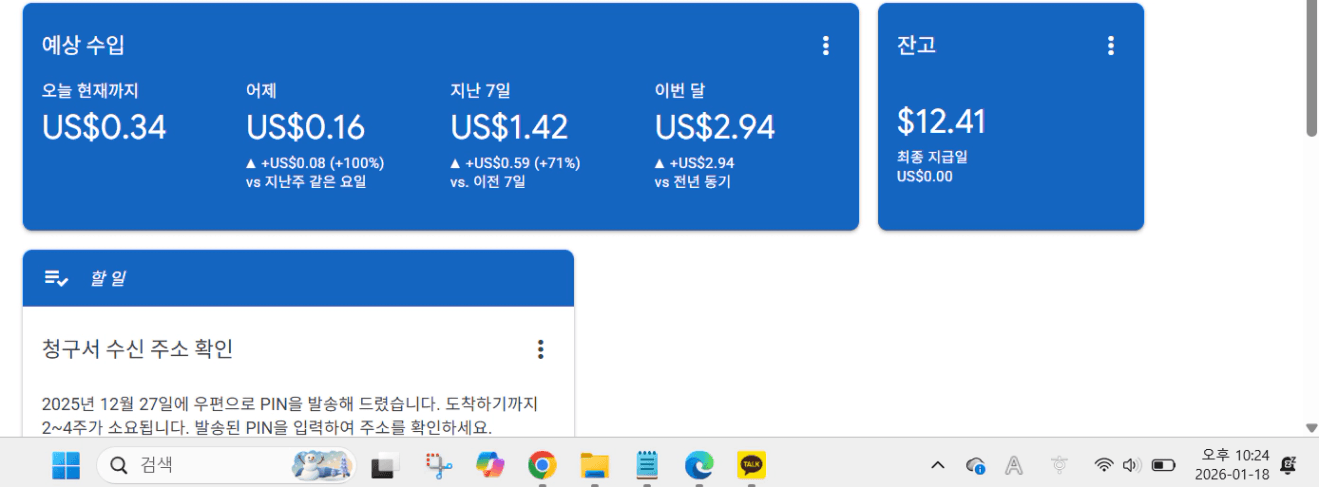The image size is (1319, 487).
Task: Click the 잔고 balance amount $12.41
Action: [x=941, y=121]
